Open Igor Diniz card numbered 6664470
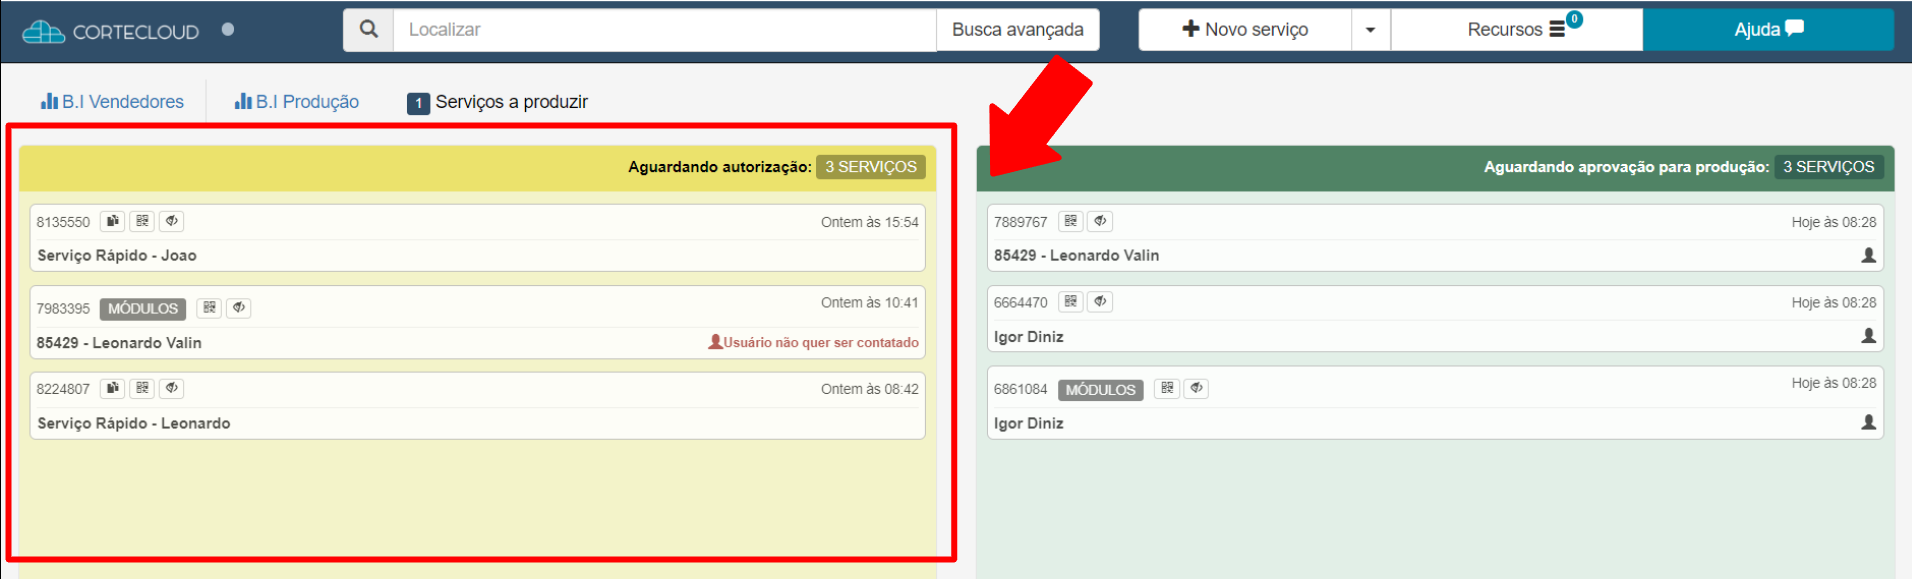The height and width of the screenshot is (579, 1912). pyautogui.click(x=1435, y=319)
